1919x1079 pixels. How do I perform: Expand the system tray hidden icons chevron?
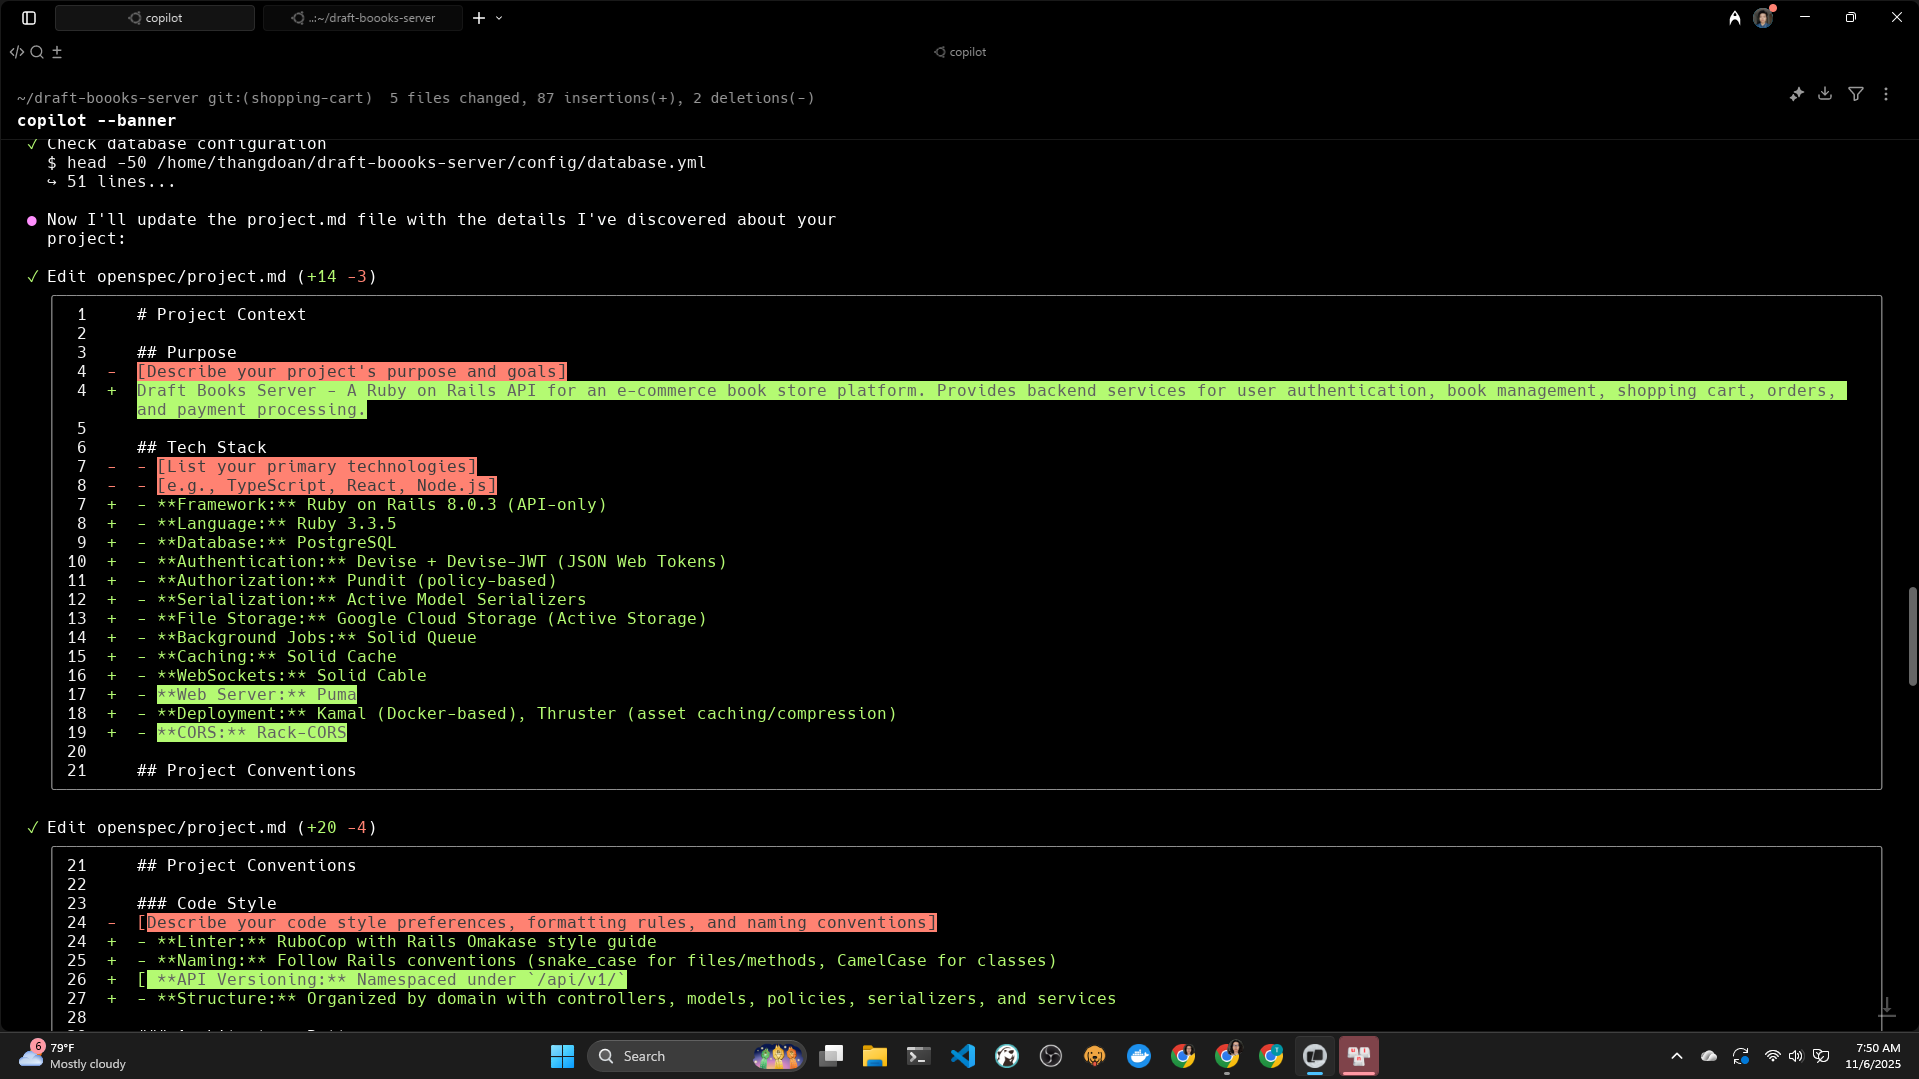coord(1677,1056)
